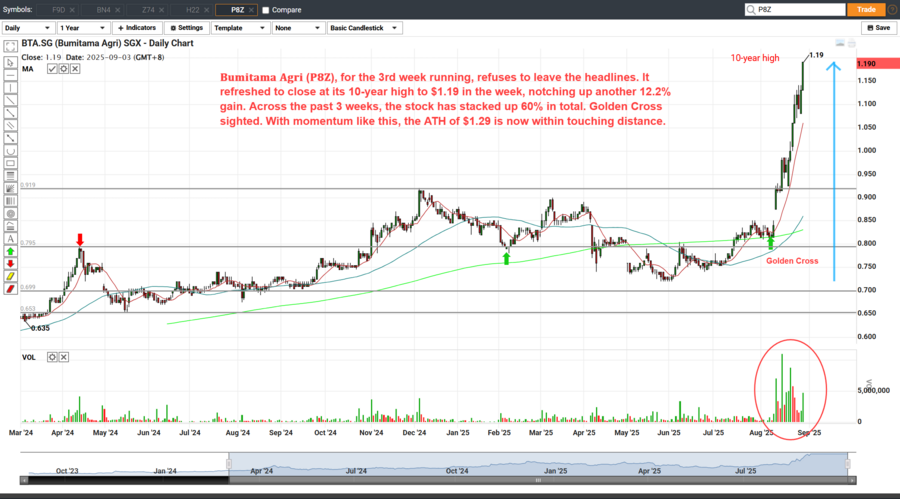This screenshot has height=499, width=900.
Task: Switch to the H22 symbol tab
Action: (x=193, y=10)
